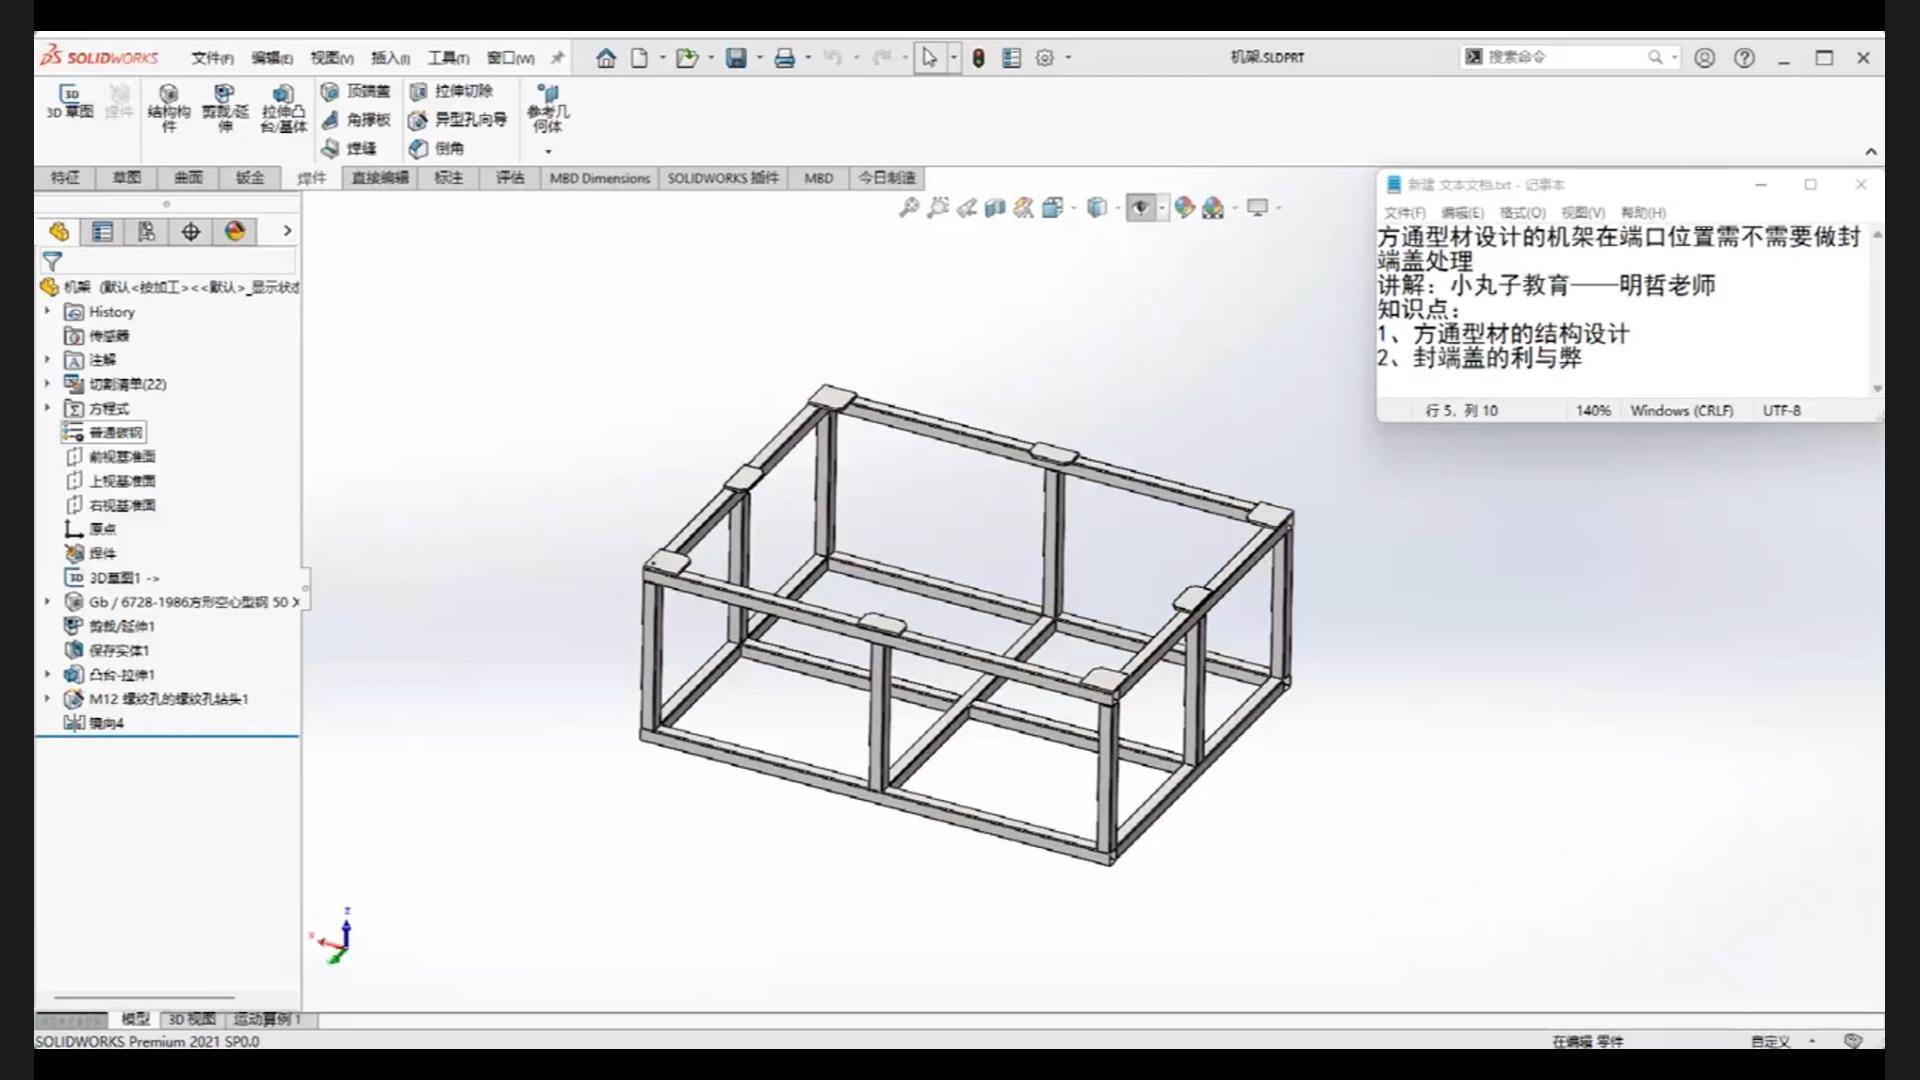
Task: Click the Edit Appearance color-ball icon
Action: coord(1185,207)
